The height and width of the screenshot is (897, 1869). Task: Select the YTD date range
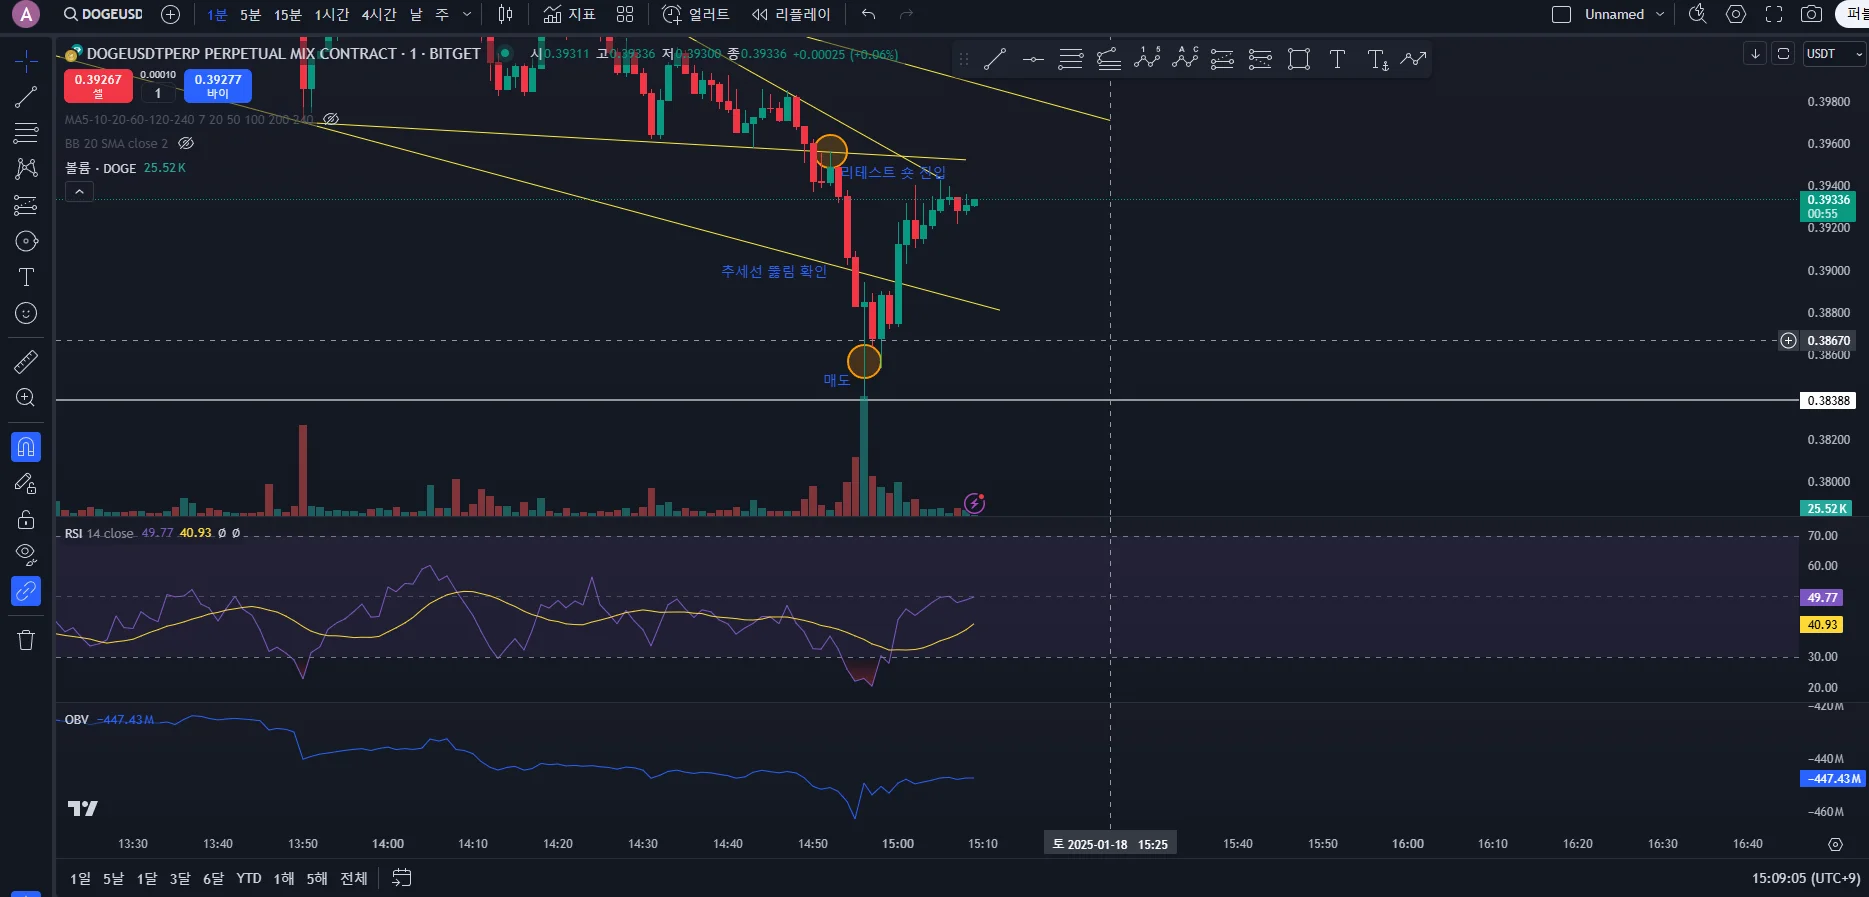249,878
